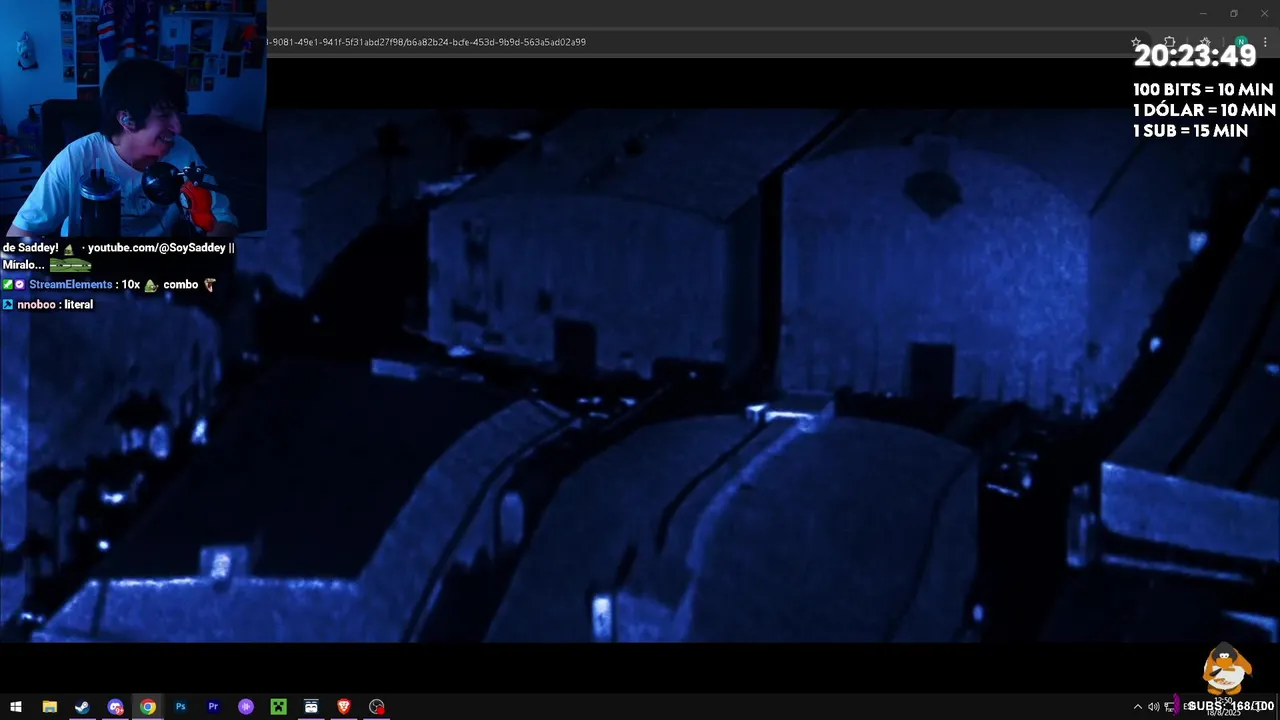
Task: Click the 20:23:49 countdown timer
Action: coord(1194,56)
